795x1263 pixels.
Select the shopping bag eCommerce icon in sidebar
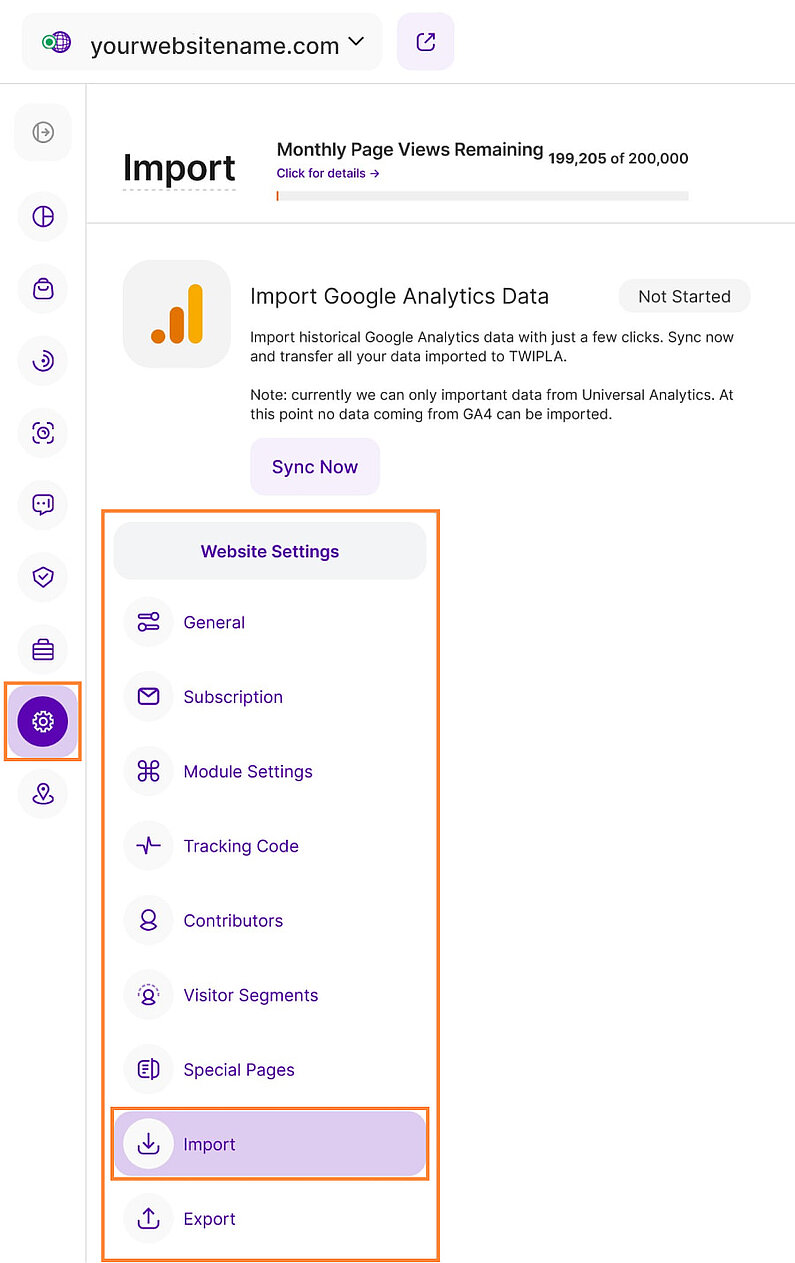[x=42, y=289]
